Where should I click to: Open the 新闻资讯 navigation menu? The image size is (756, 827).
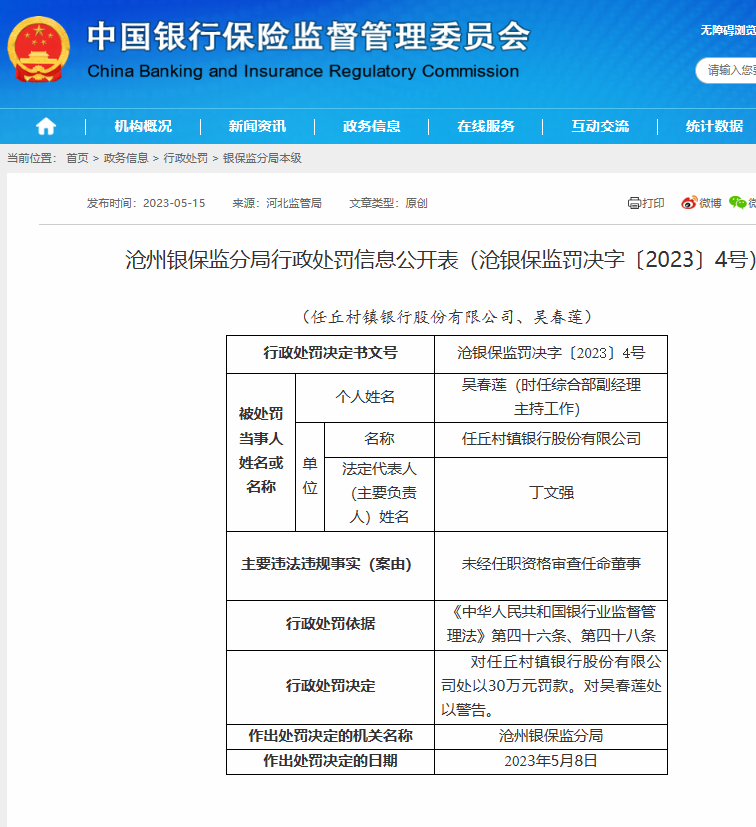tap(257, 126)
